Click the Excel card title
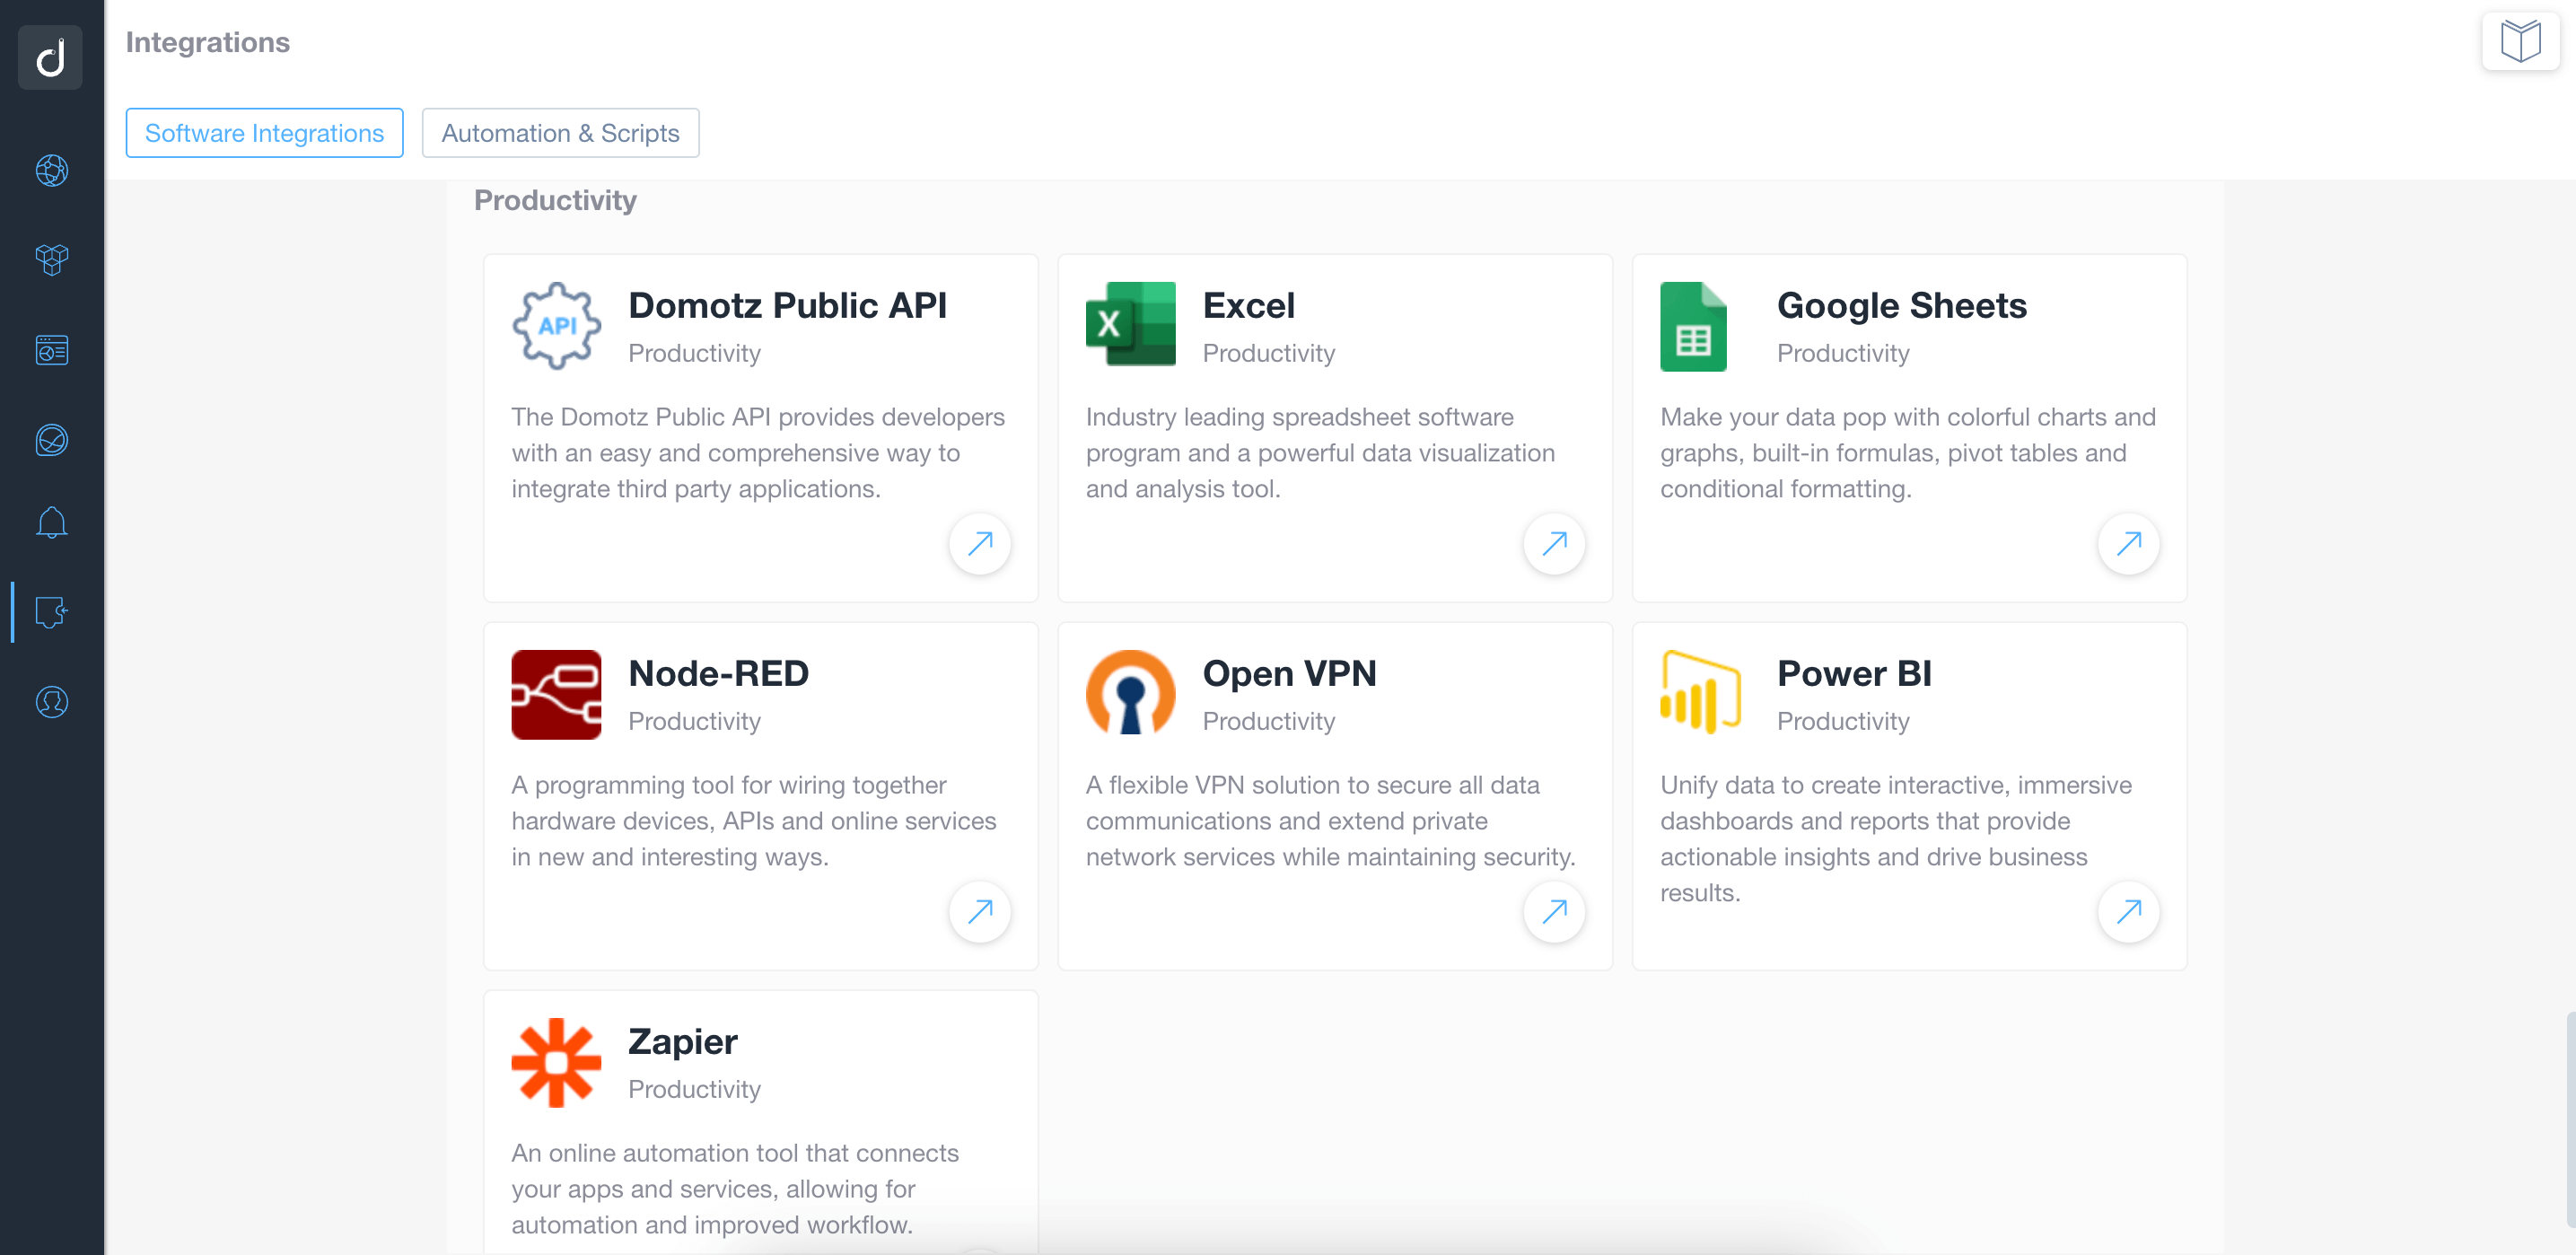 (x=1248, y=306)
